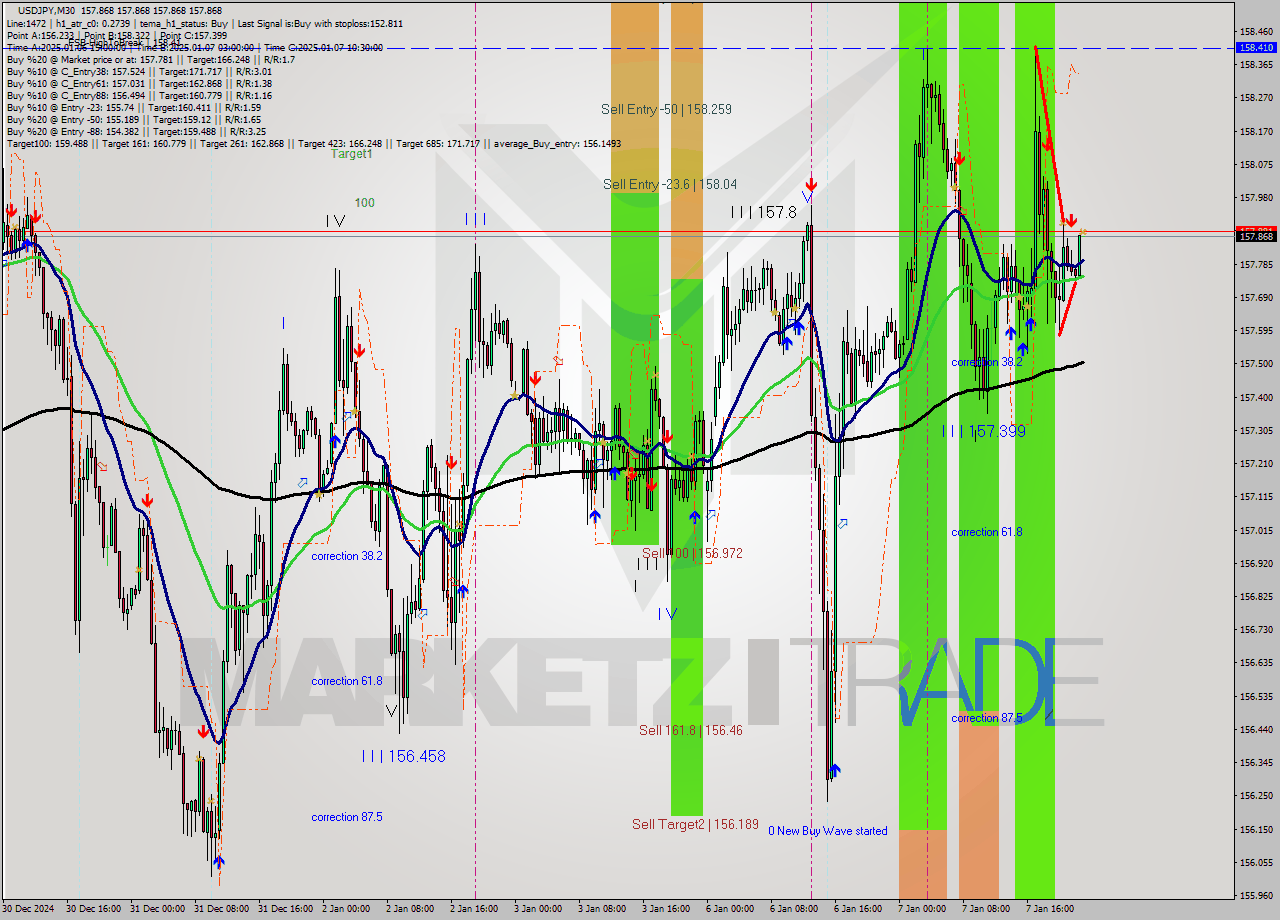Click the 157.305 value on the price axis
This screenshot has height=920, width=1280.
tap(1256, 431)
